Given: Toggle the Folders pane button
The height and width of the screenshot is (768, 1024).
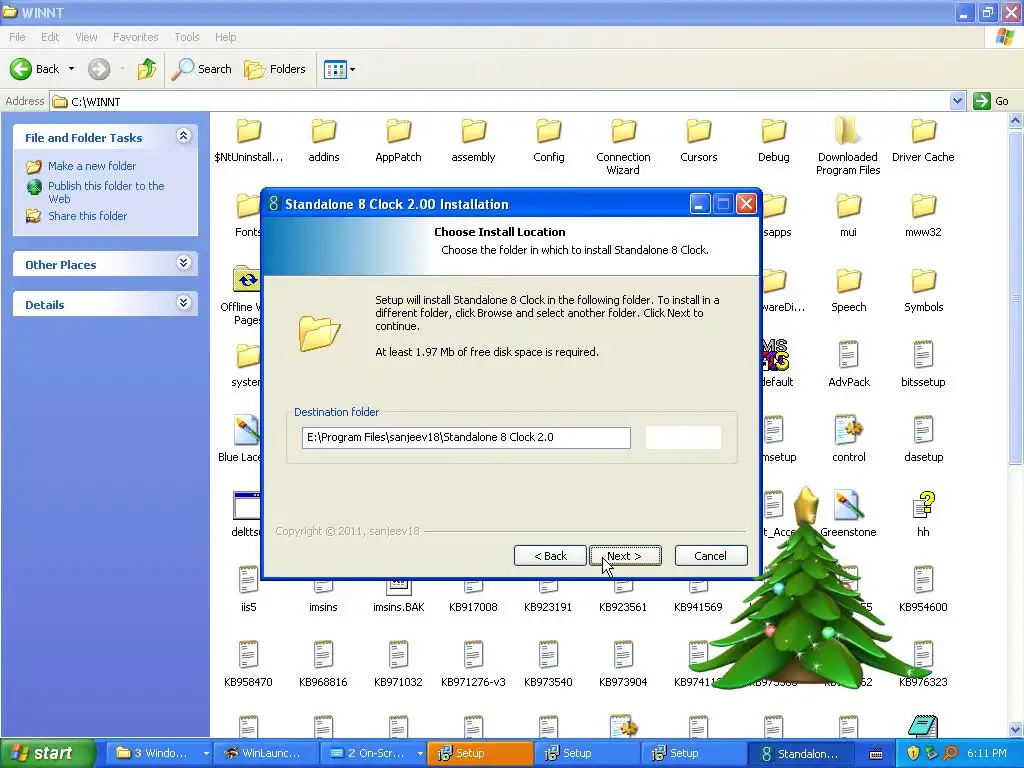Looking at the screenshot, I should (275, 69).
